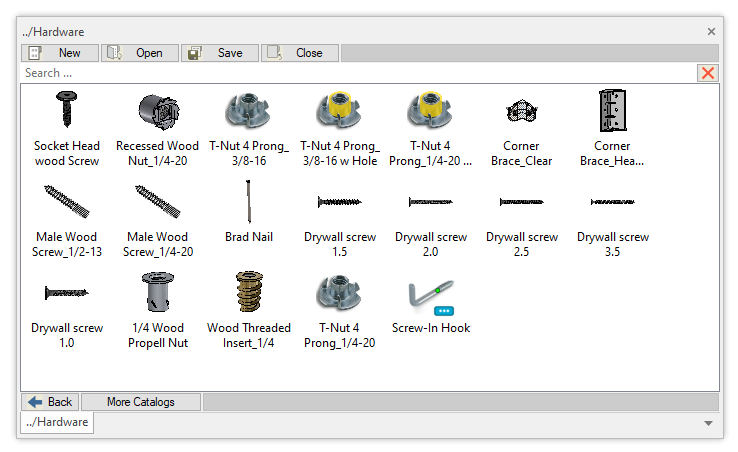Open More Catalogs
738x452 pixels.
point(140,402)
